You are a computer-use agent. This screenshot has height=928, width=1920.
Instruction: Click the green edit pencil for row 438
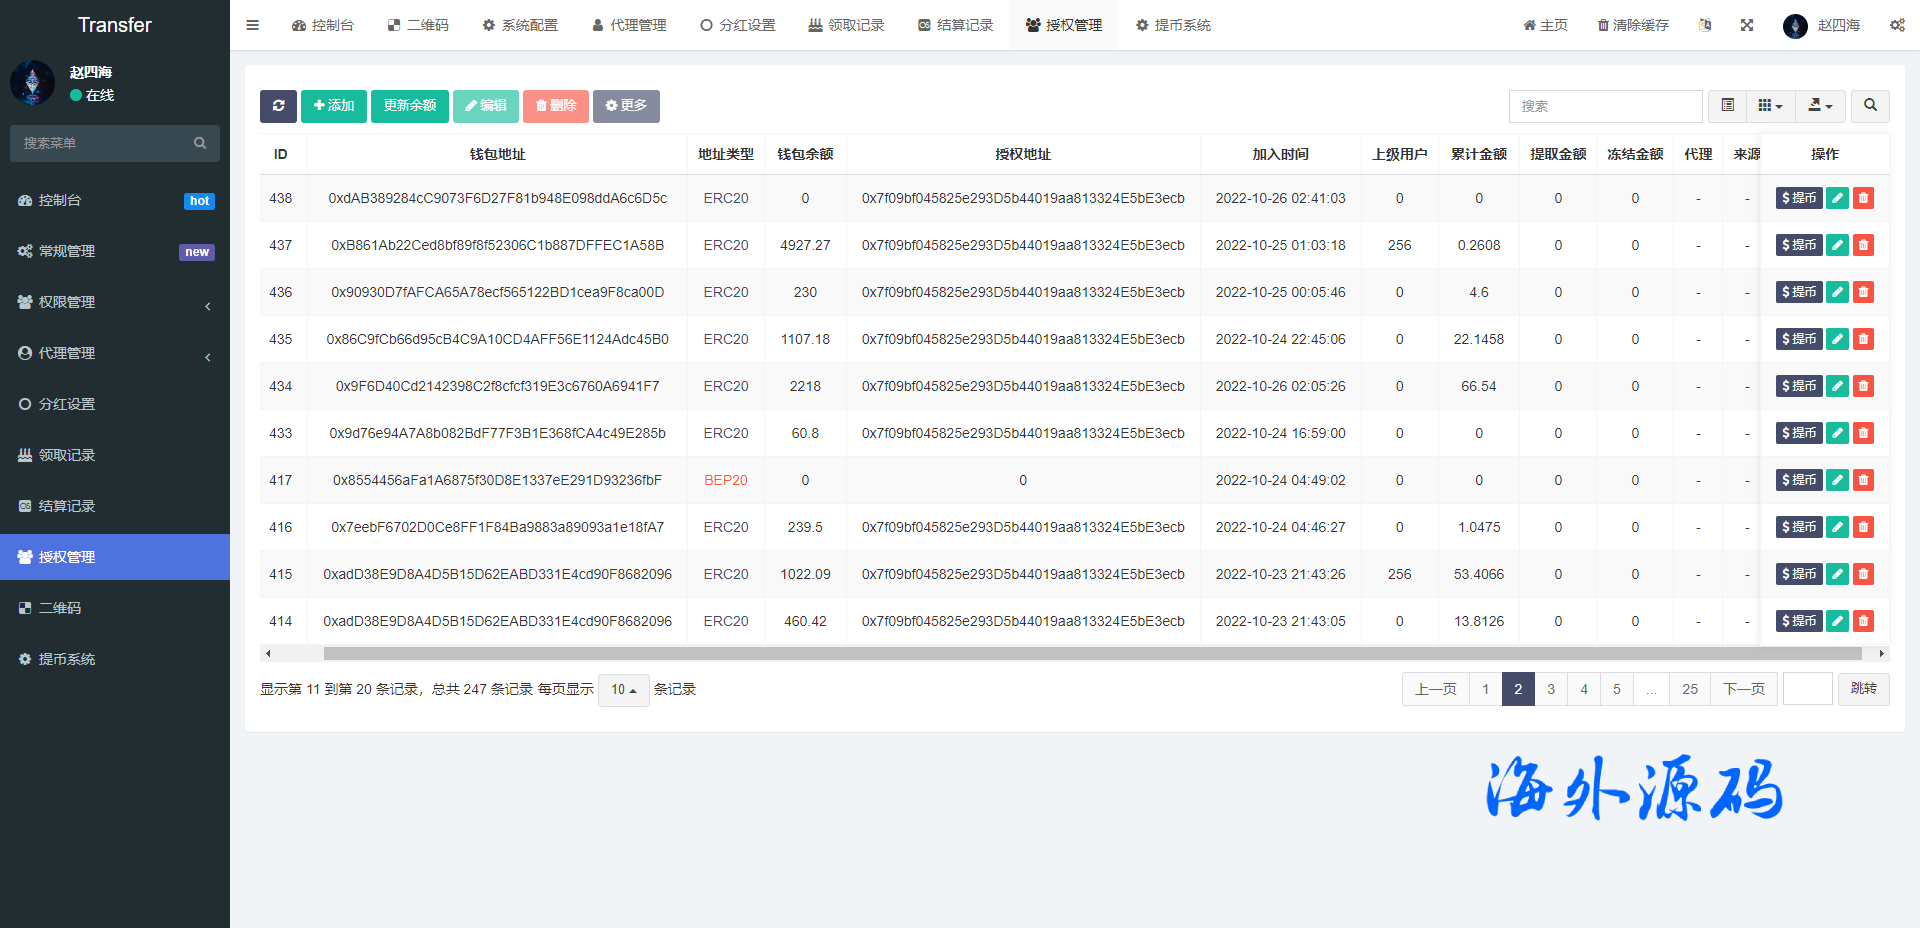tap(1837, 198)
